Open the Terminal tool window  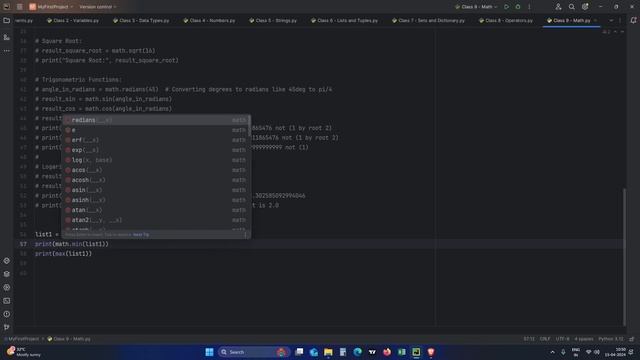[7, 301]
